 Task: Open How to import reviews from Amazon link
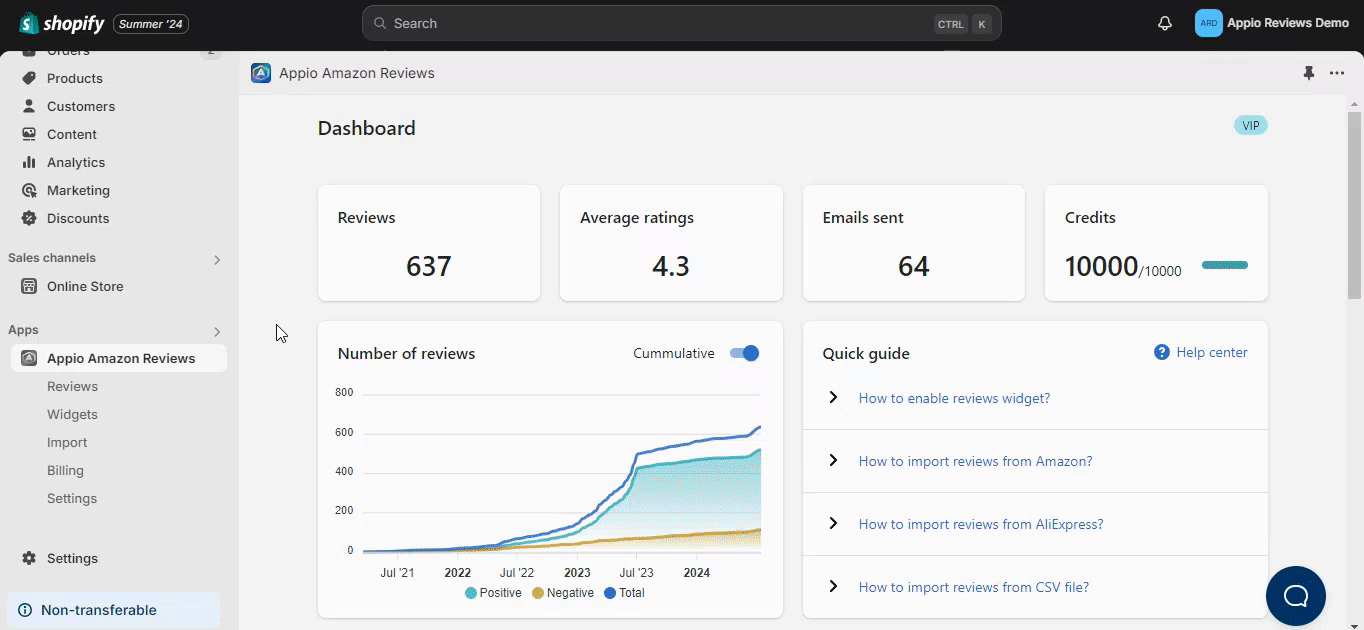(975, 461)
